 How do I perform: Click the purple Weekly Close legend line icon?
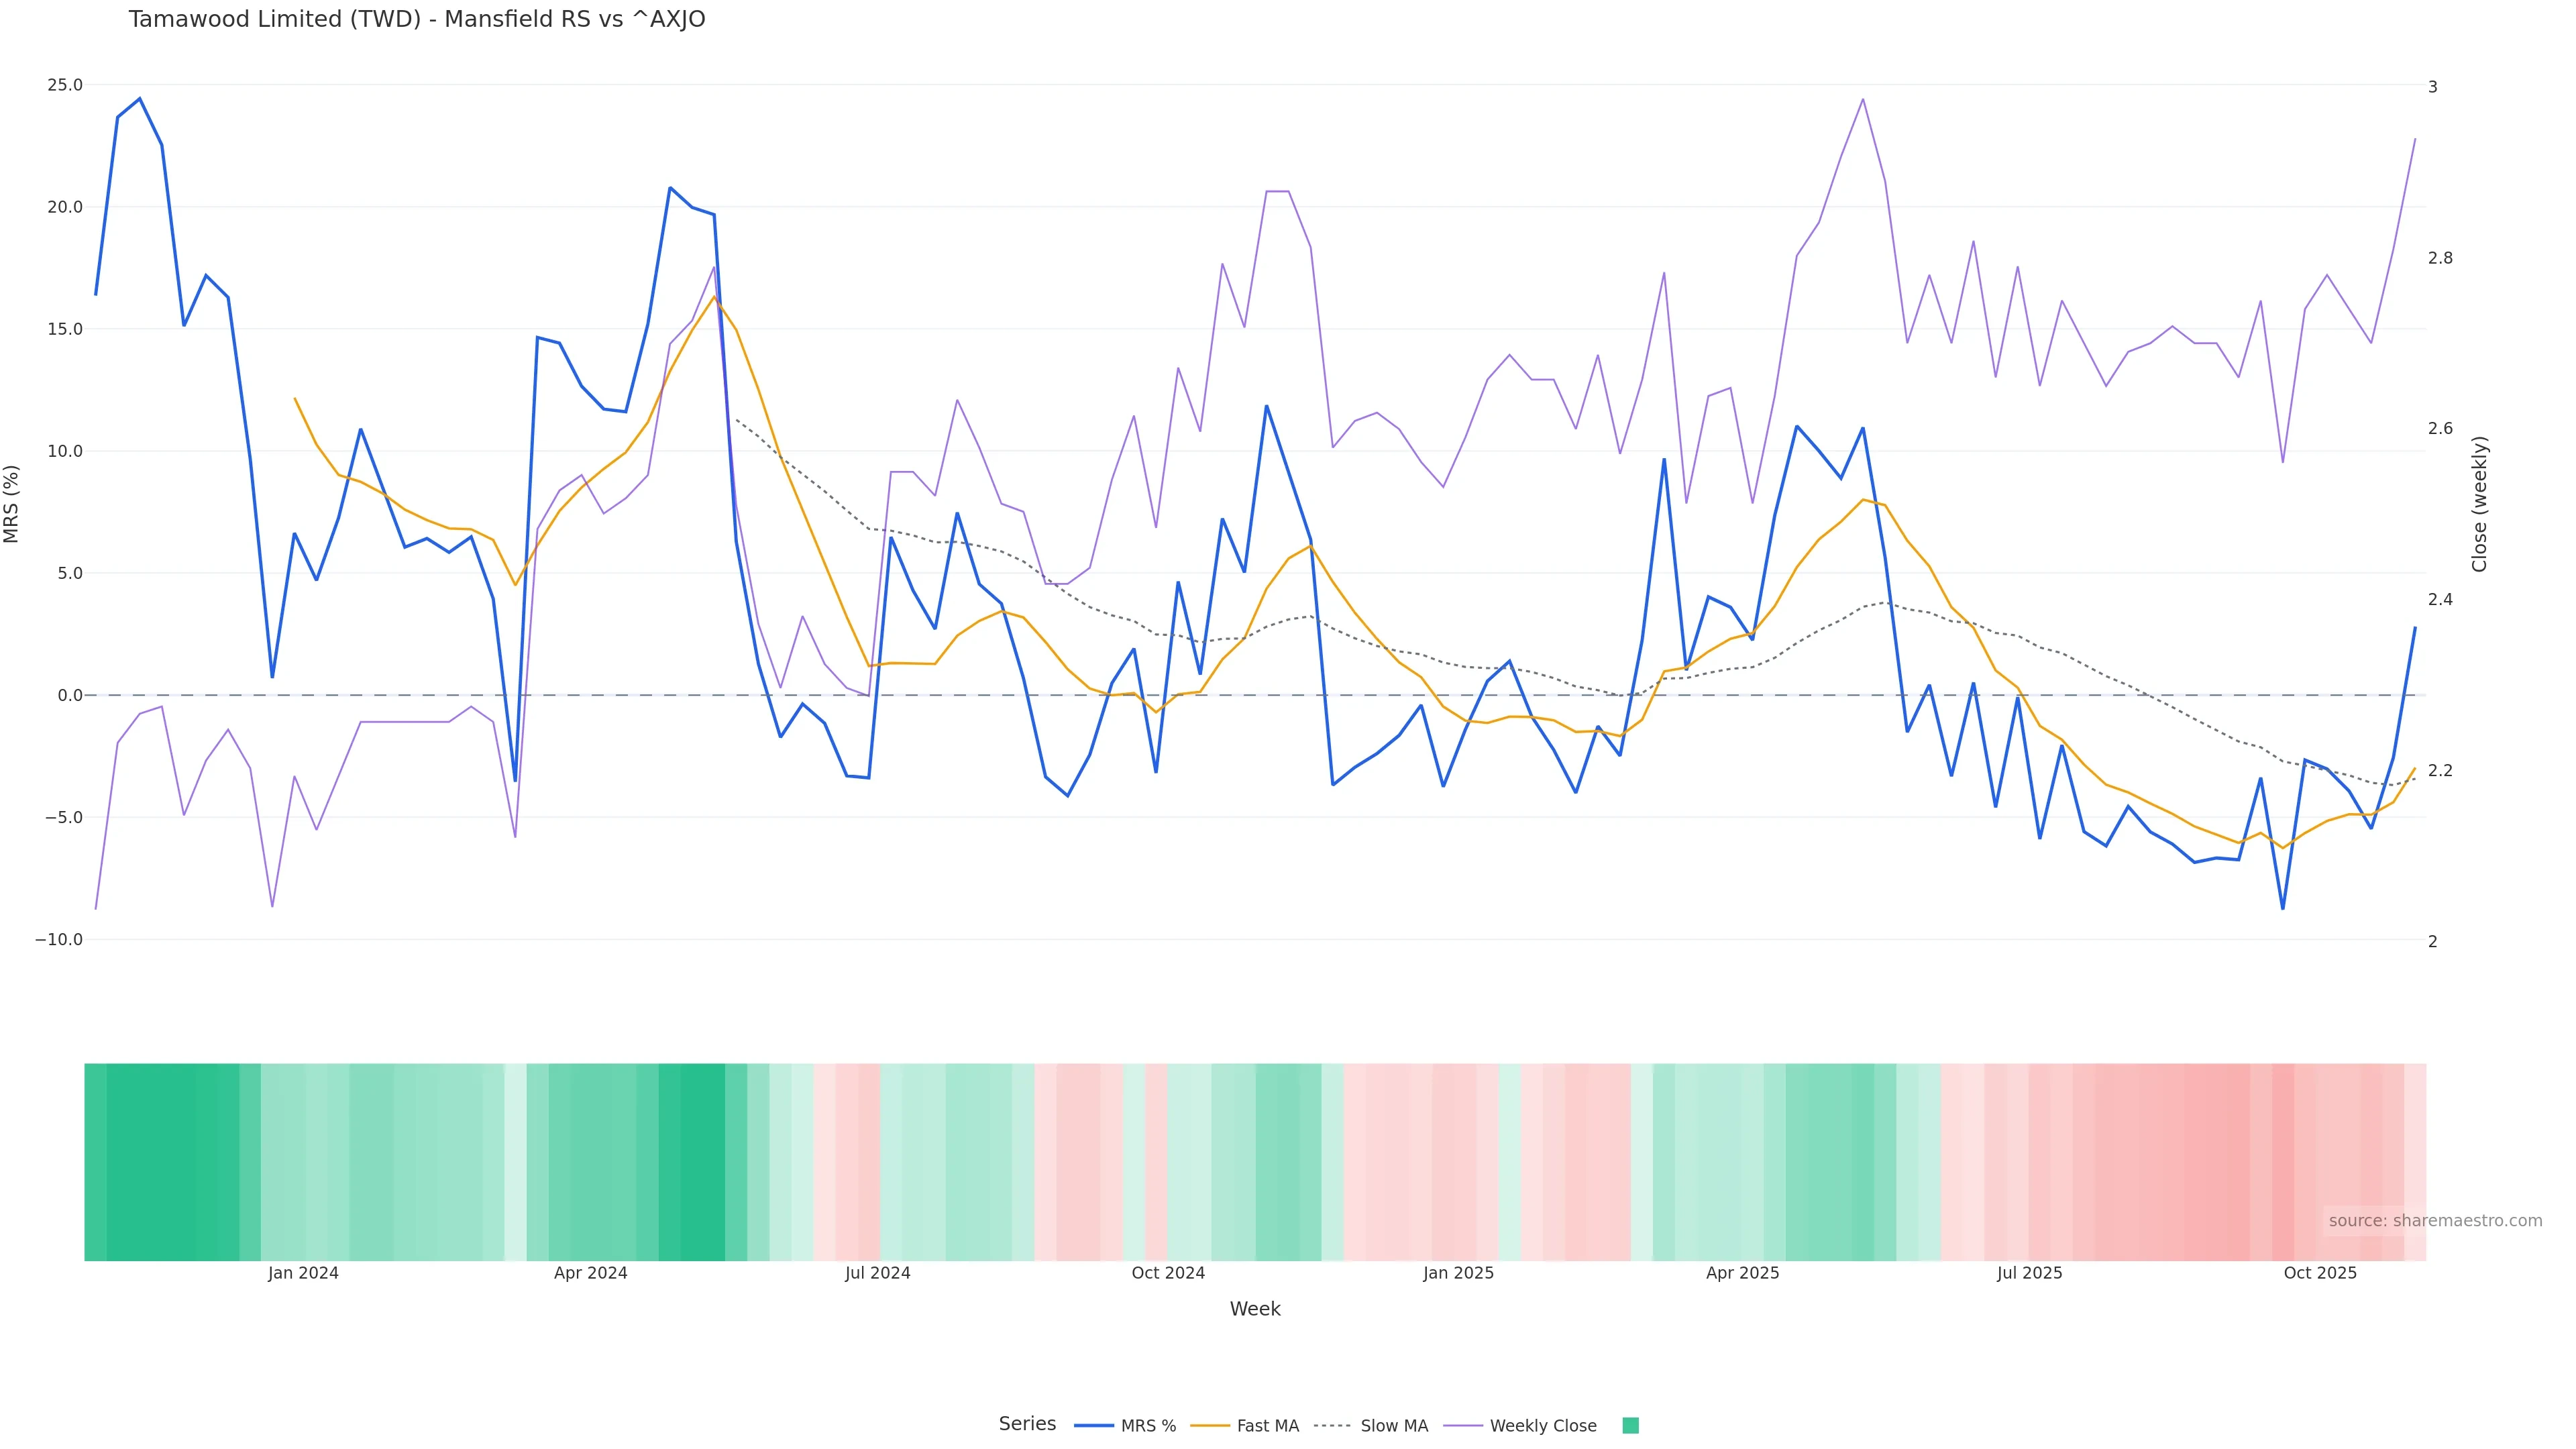point(1463,1426)
